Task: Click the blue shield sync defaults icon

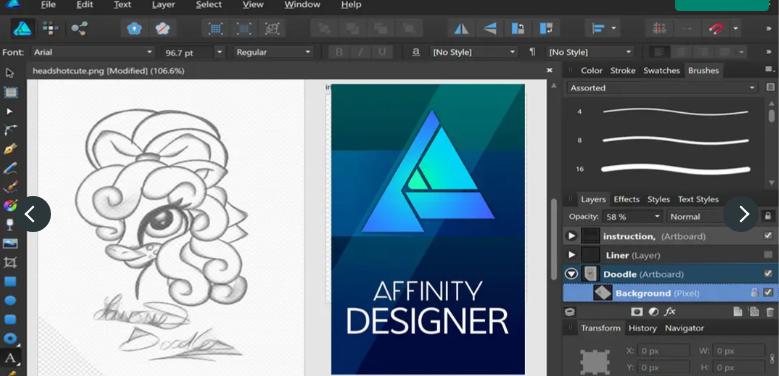Action: [x=134, y=28]
